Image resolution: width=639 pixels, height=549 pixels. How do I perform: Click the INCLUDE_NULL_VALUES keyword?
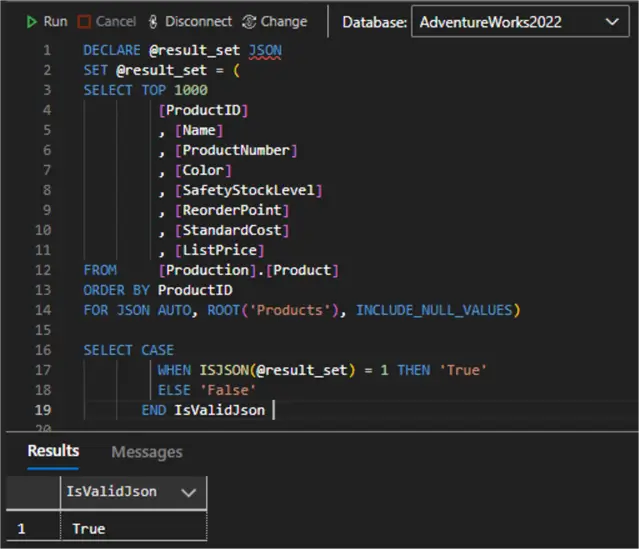[434, 310]
